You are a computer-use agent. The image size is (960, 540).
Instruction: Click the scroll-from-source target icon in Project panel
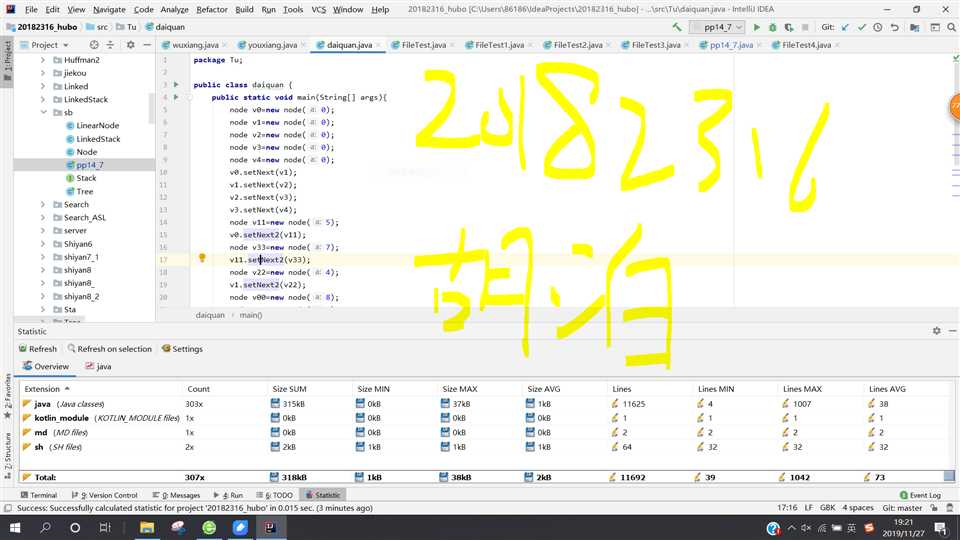(x=94, y=45)
